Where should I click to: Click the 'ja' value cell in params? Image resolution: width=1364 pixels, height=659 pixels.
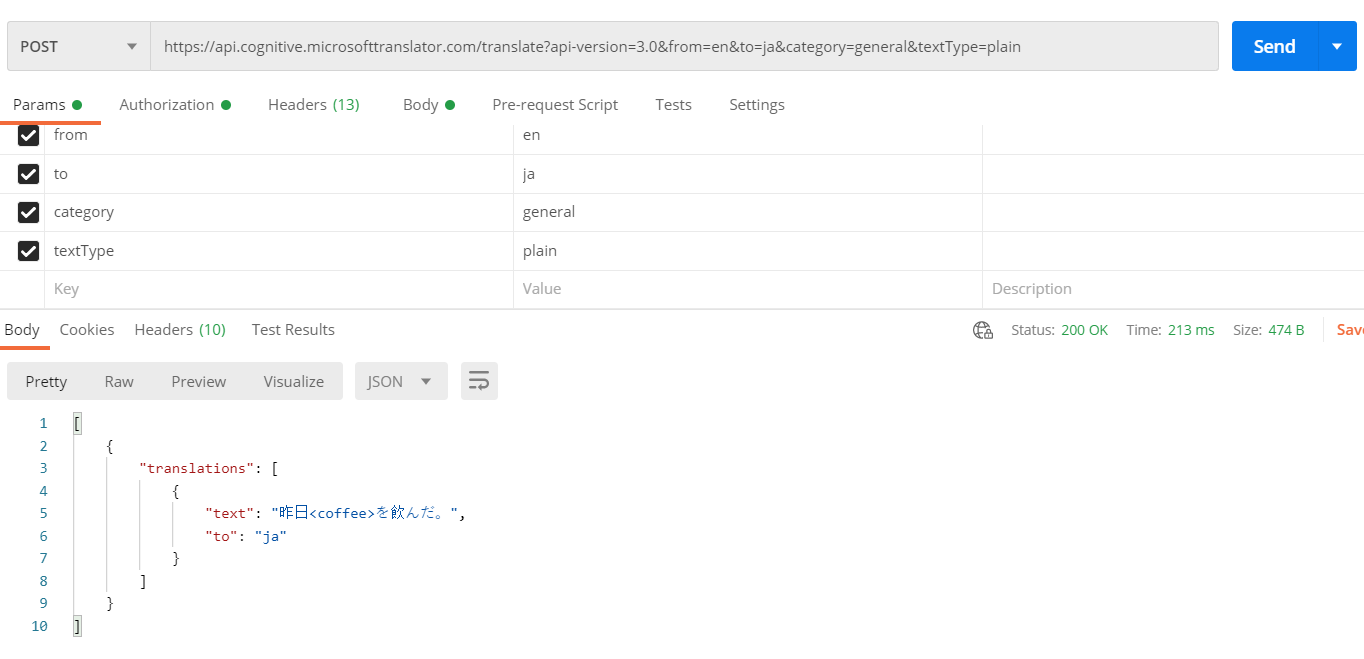(748, 174)
